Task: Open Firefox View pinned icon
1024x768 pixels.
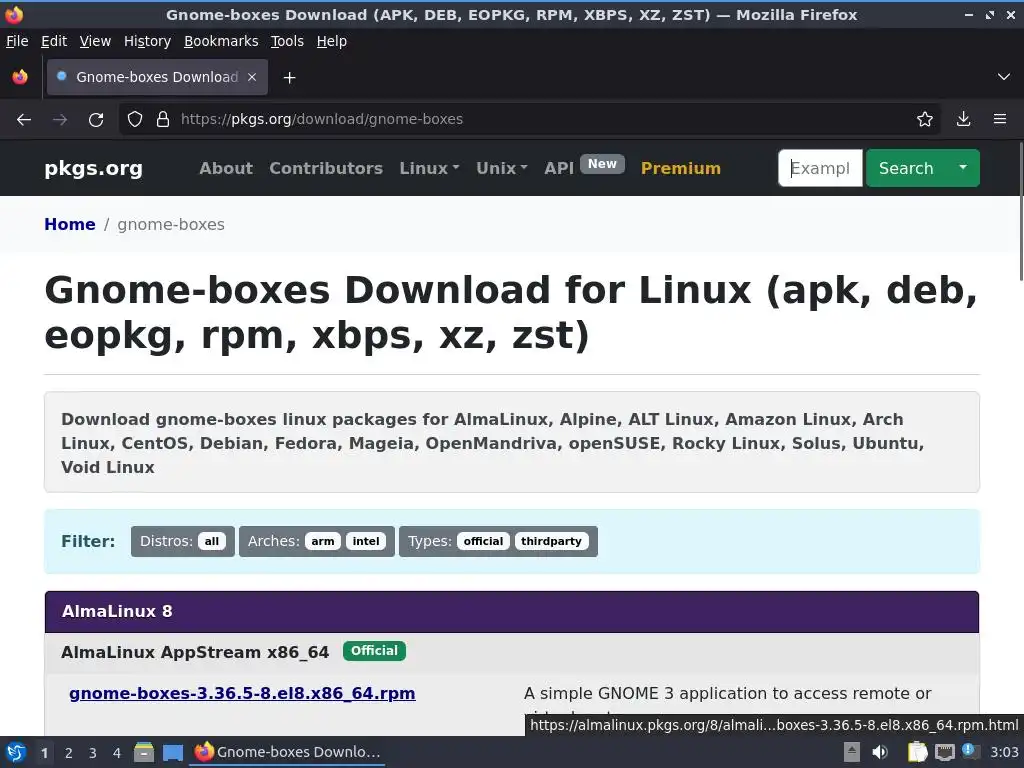Action: pyautogui.click(x=20, y=77)
